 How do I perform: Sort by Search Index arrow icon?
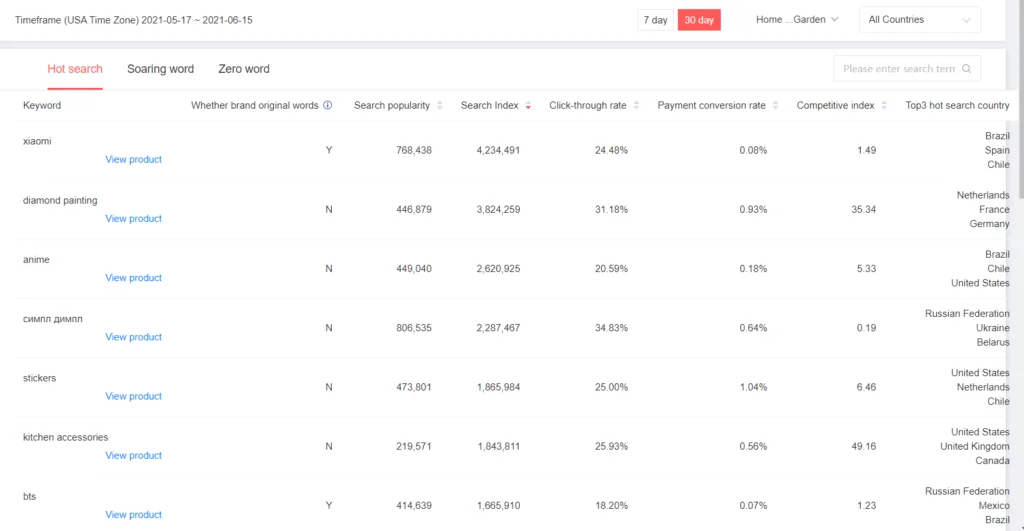click(x=528, y=105)
